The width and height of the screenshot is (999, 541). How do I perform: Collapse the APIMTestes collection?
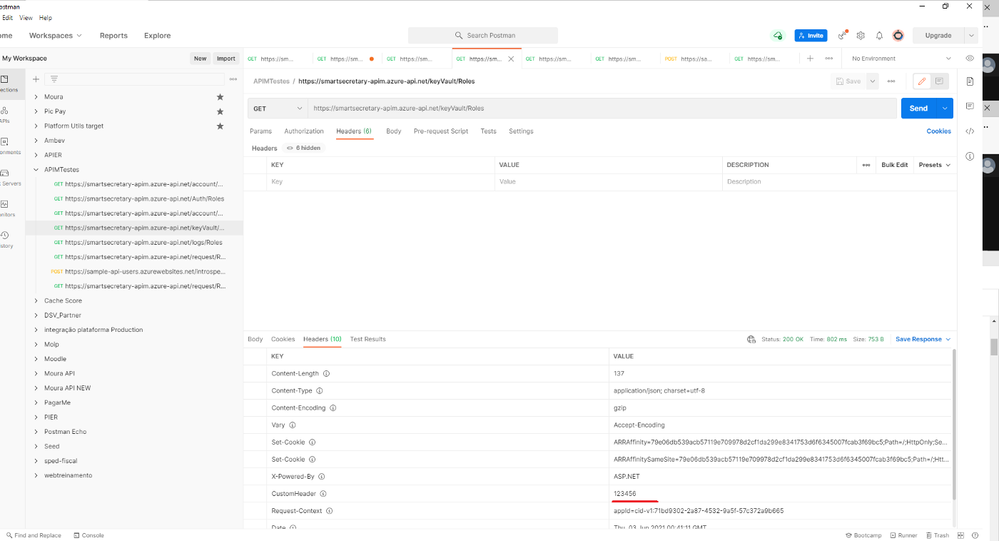coord(36,170)
